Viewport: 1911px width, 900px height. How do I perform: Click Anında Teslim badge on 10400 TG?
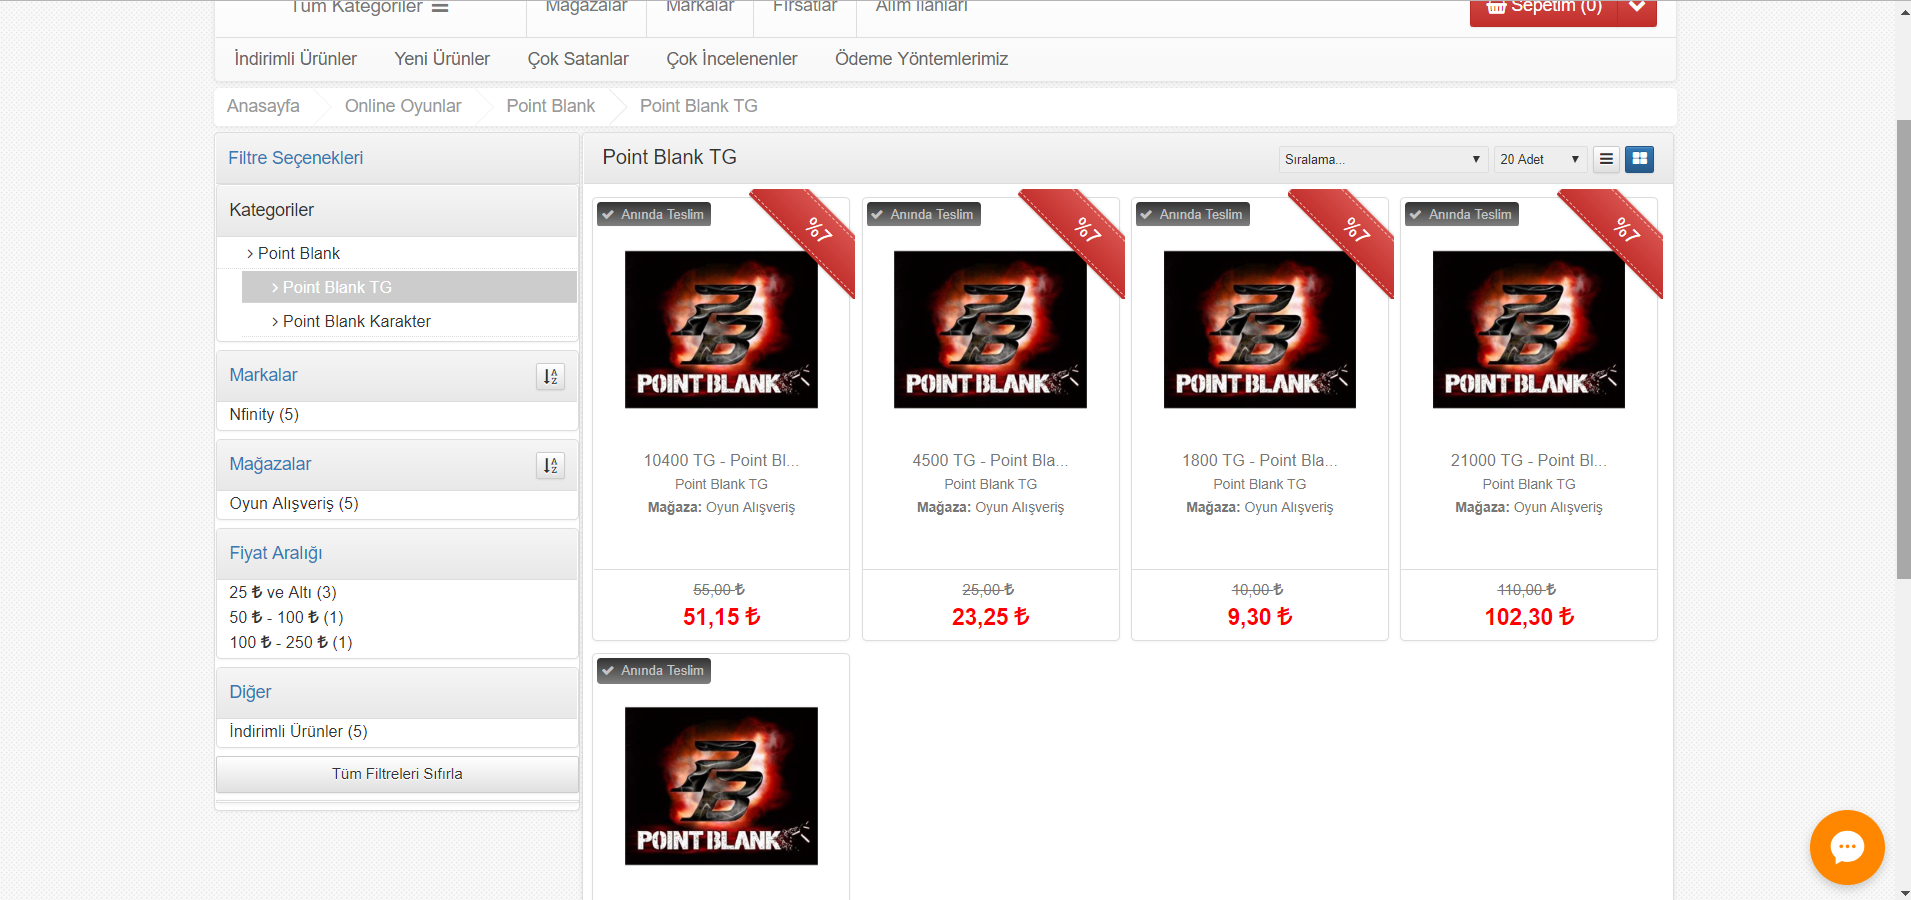point(654,214)
